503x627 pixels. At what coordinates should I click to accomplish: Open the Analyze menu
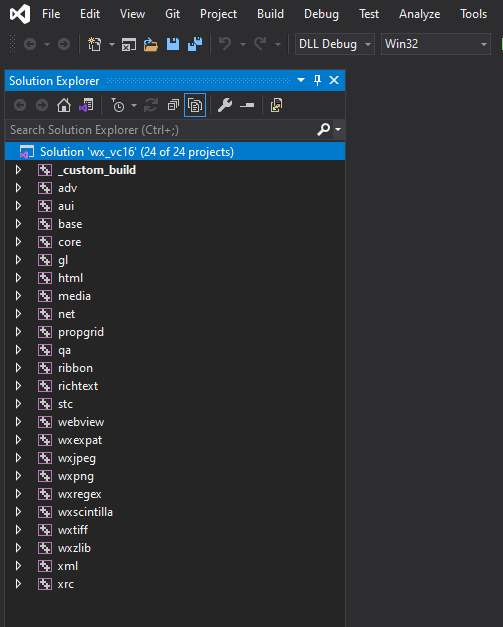pyautogui.click(x=419, y=14)
